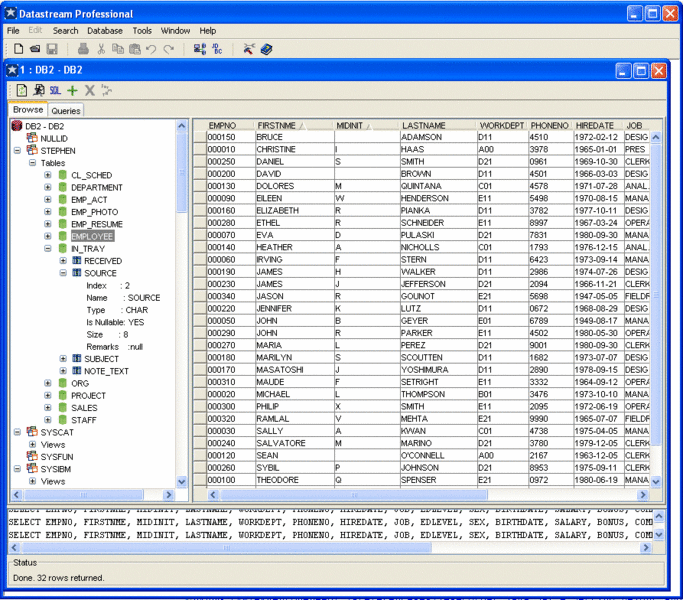Click the green plus add icon
Image resolution: width=683 pixels, height=600 pixels.
tap(73, 91)
